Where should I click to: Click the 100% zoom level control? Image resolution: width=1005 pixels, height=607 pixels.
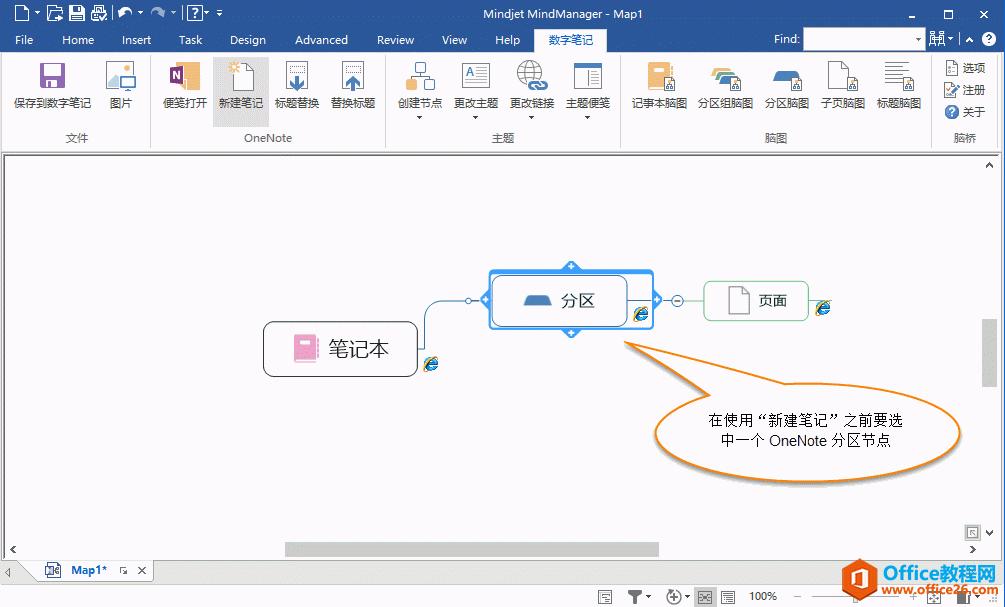763,596
